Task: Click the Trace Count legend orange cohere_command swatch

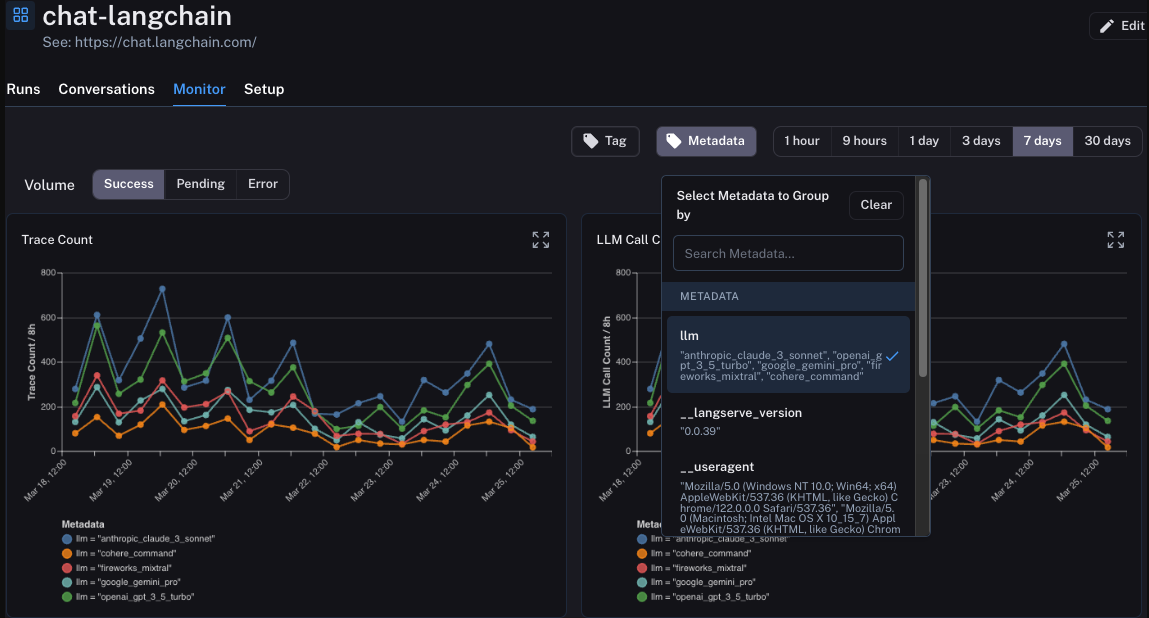Action: pos(67,553)
